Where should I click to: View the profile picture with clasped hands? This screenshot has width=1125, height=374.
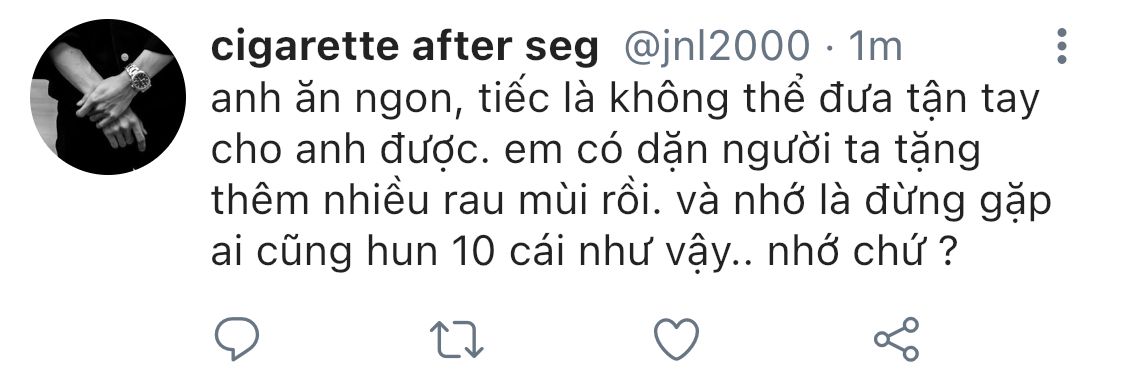pyautogui.click(x=108, y=97)
